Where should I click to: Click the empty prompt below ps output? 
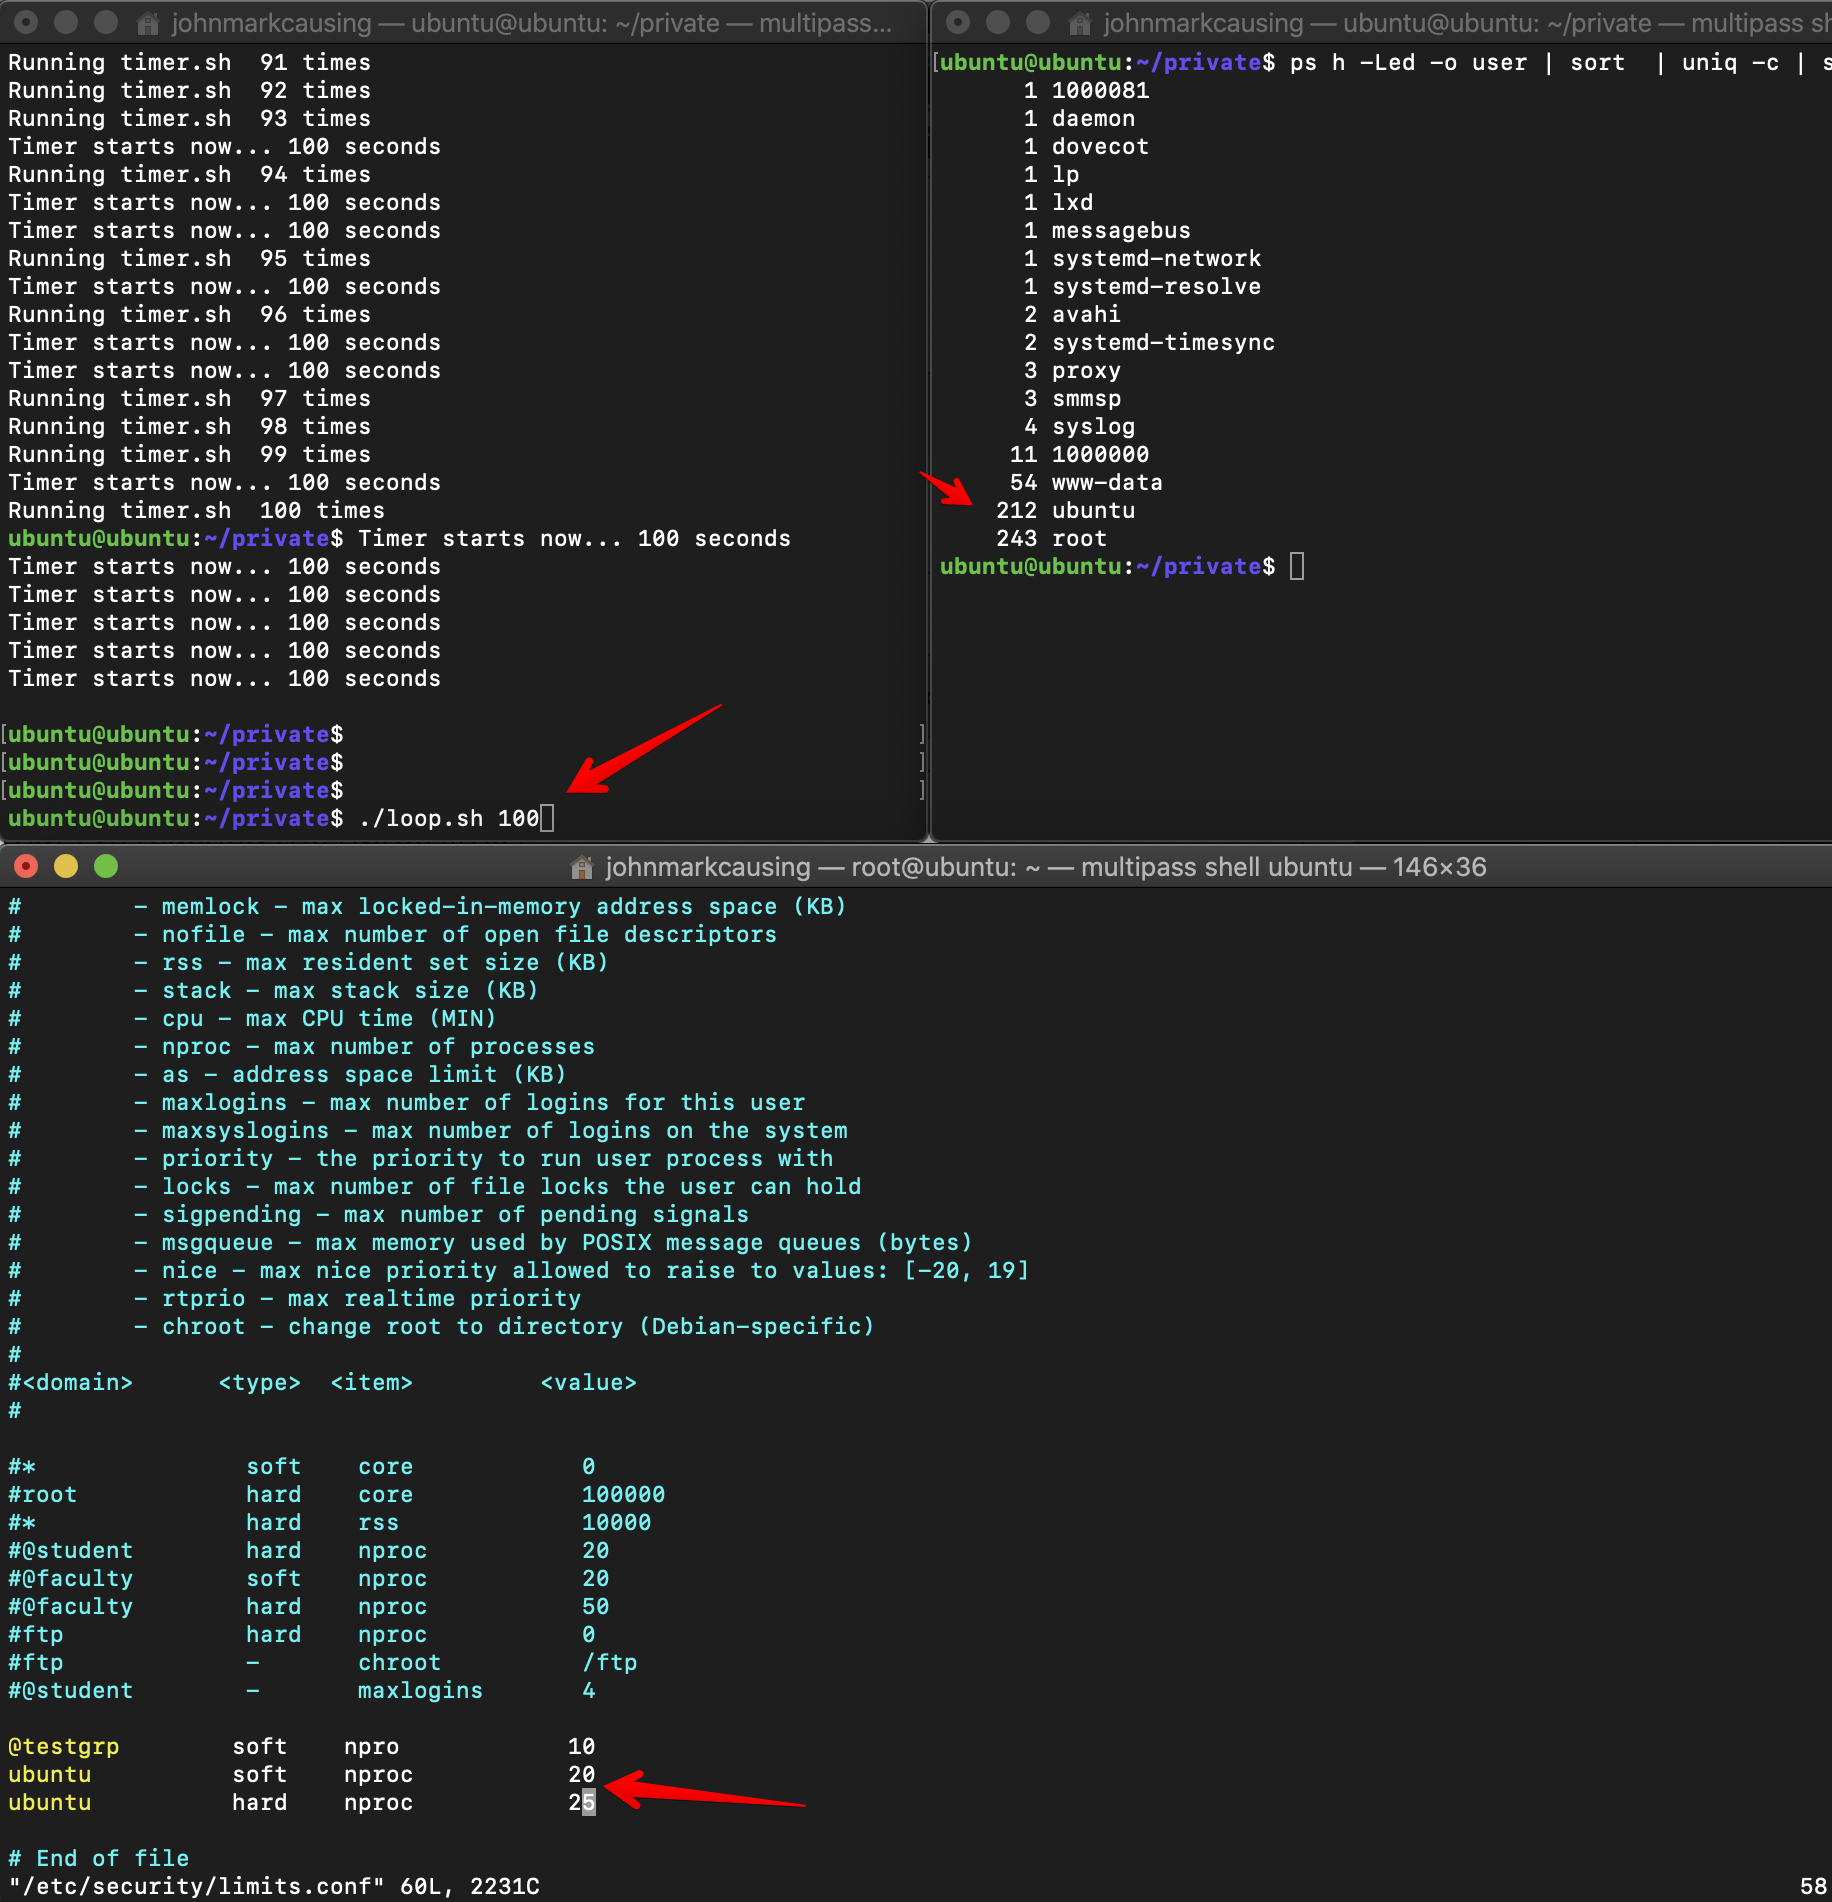[x=1296, y=567]
